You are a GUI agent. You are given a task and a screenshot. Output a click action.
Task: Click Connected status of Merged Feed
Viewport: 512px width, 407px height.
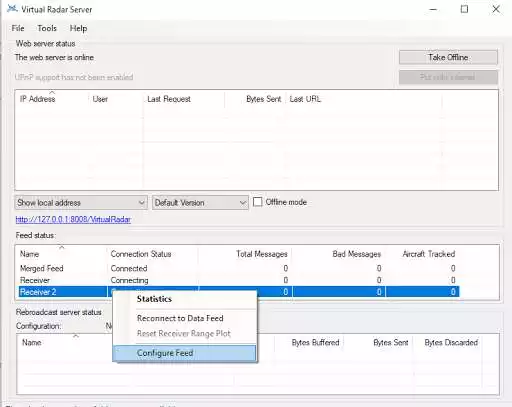point(129,268)
